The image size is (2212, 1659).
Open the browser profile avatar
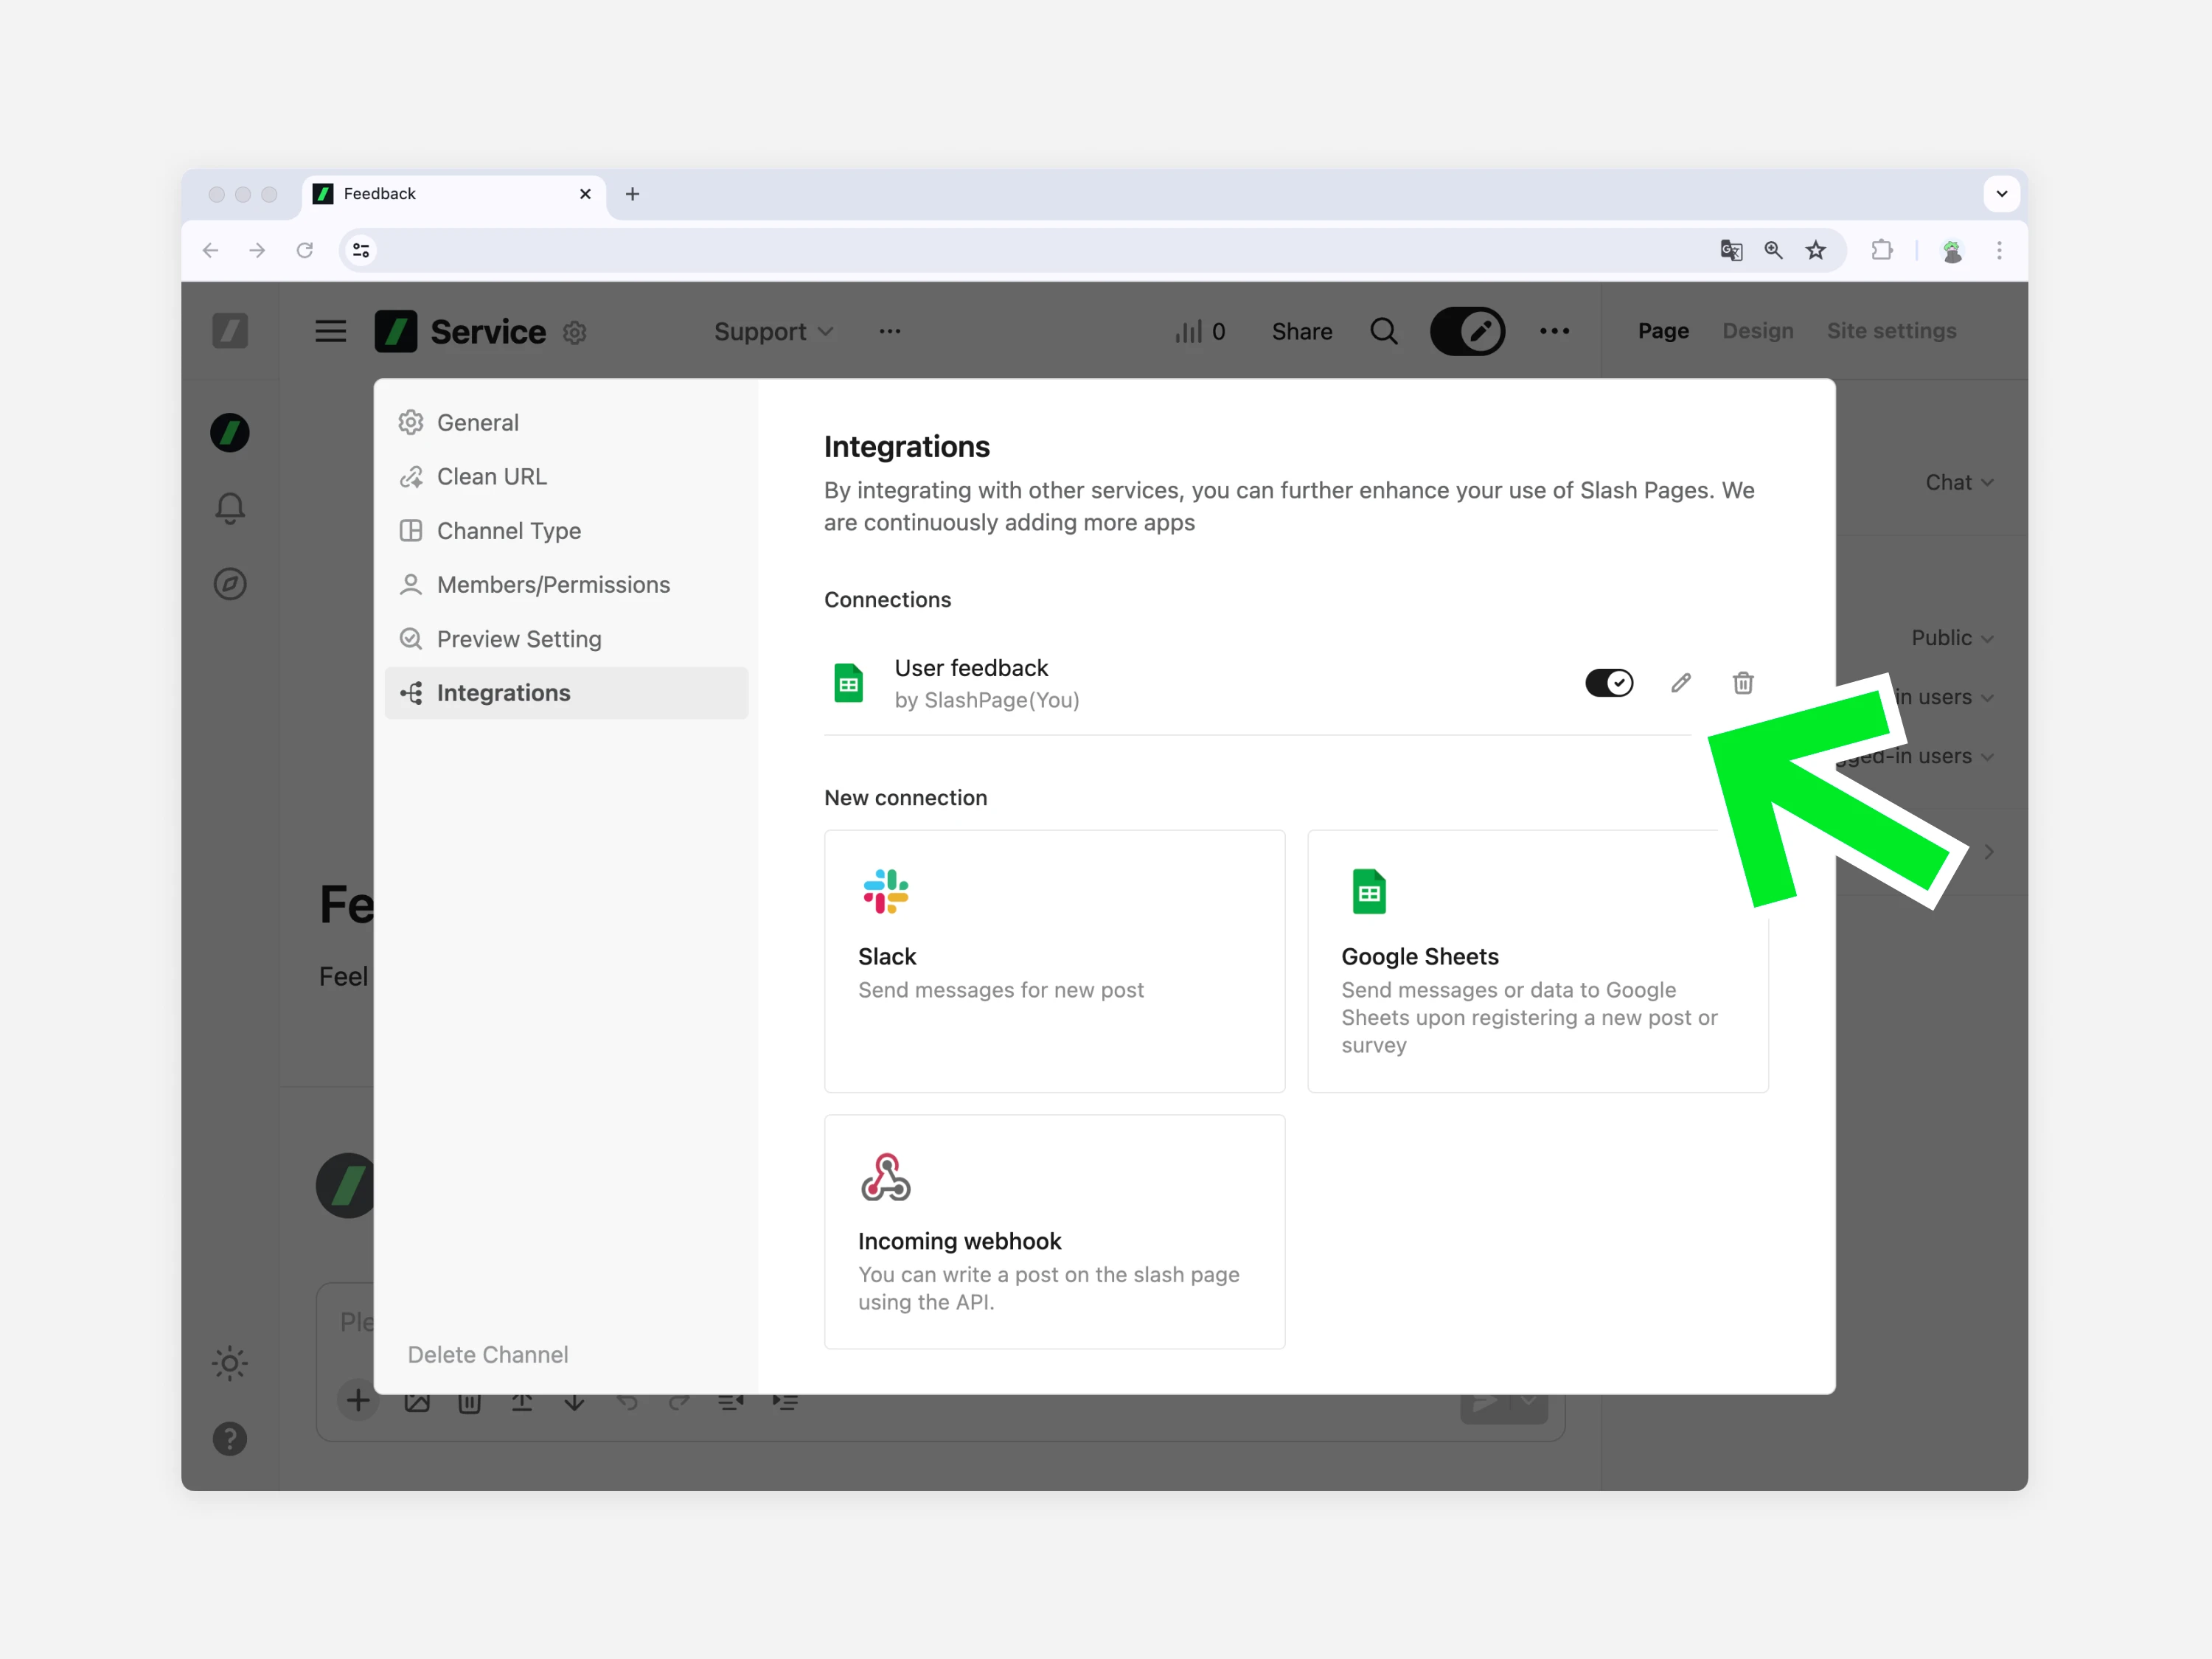tap(1952, 251)
